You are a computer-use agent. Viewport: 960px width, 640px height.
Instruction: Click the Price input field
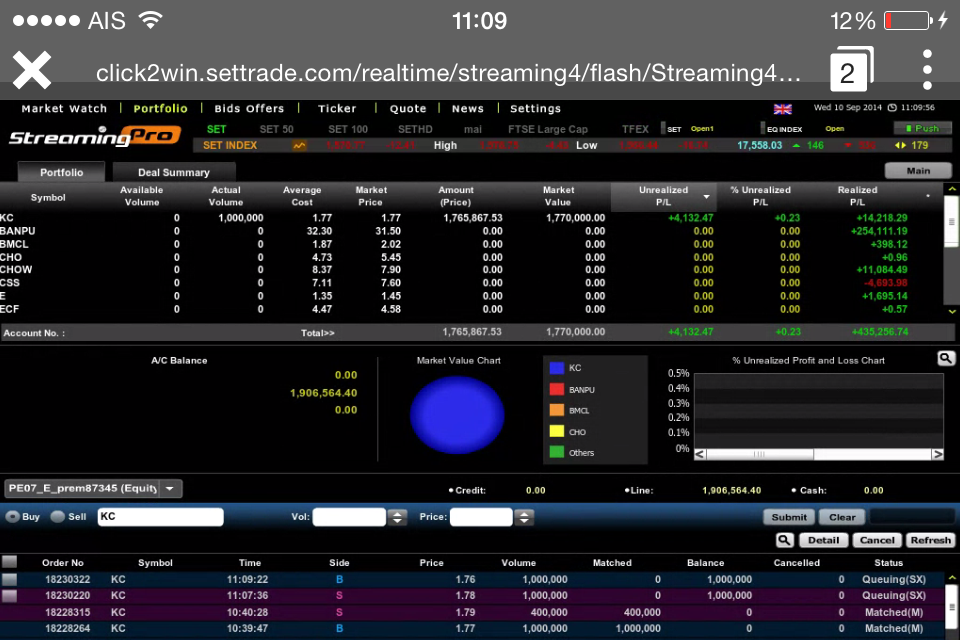481,517
